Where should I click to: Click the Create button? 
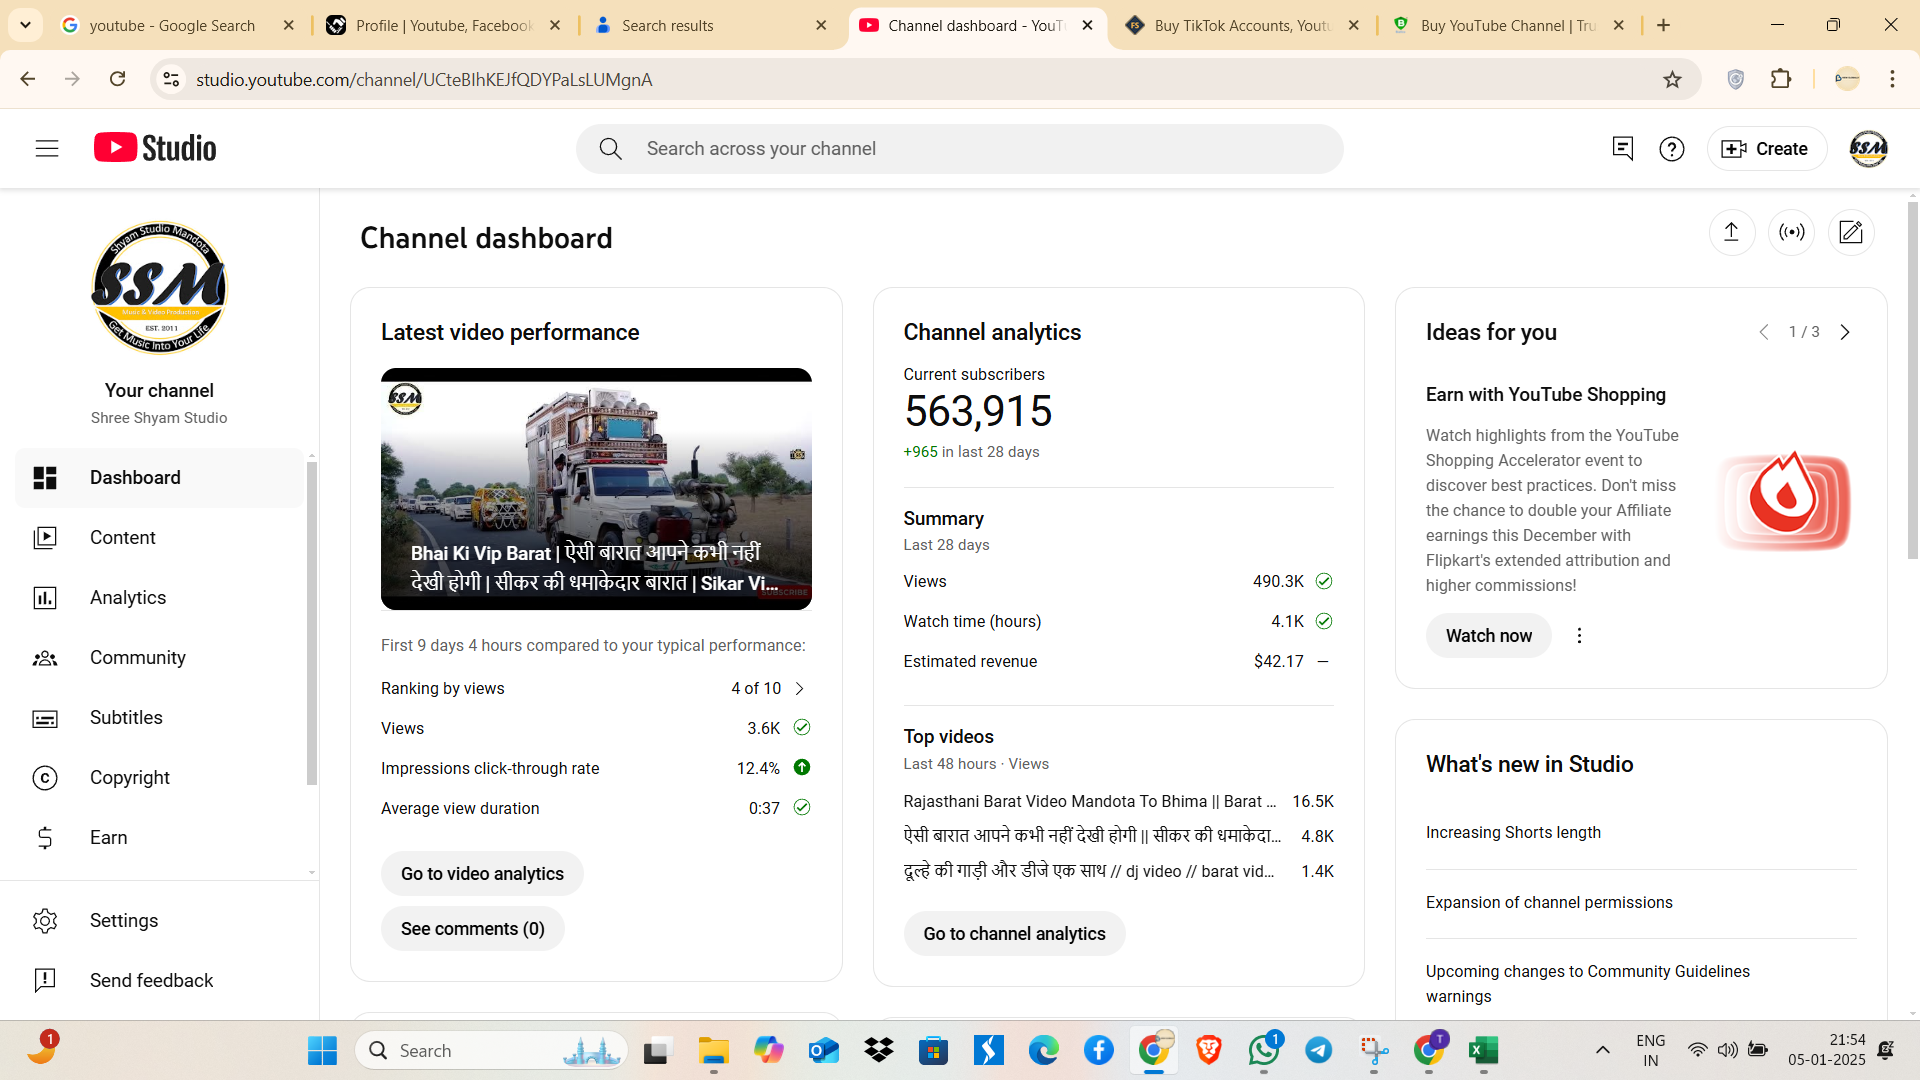[1766, 149]
